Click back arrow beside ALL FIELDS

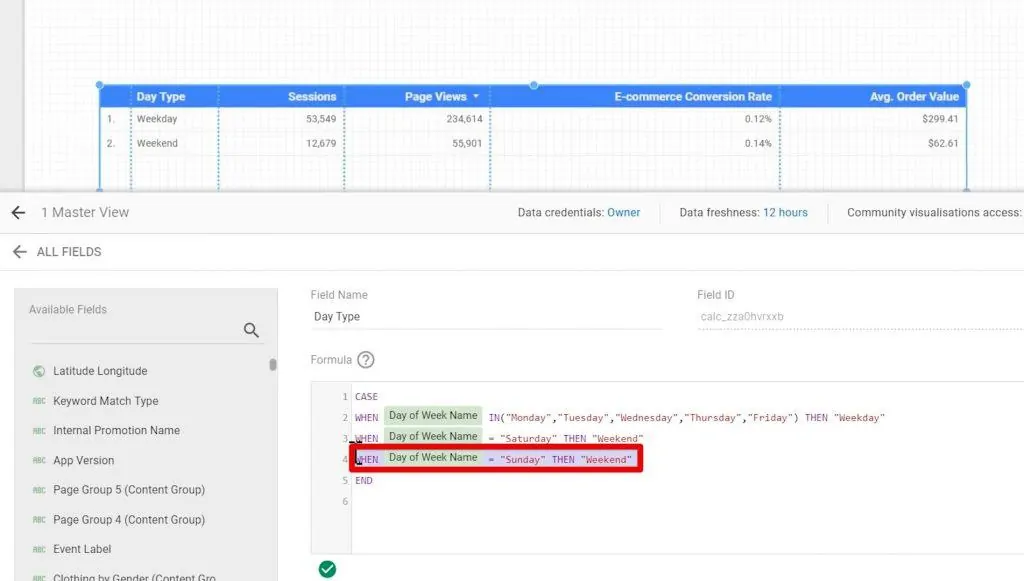pyautogui.click(x=19, y=252)
